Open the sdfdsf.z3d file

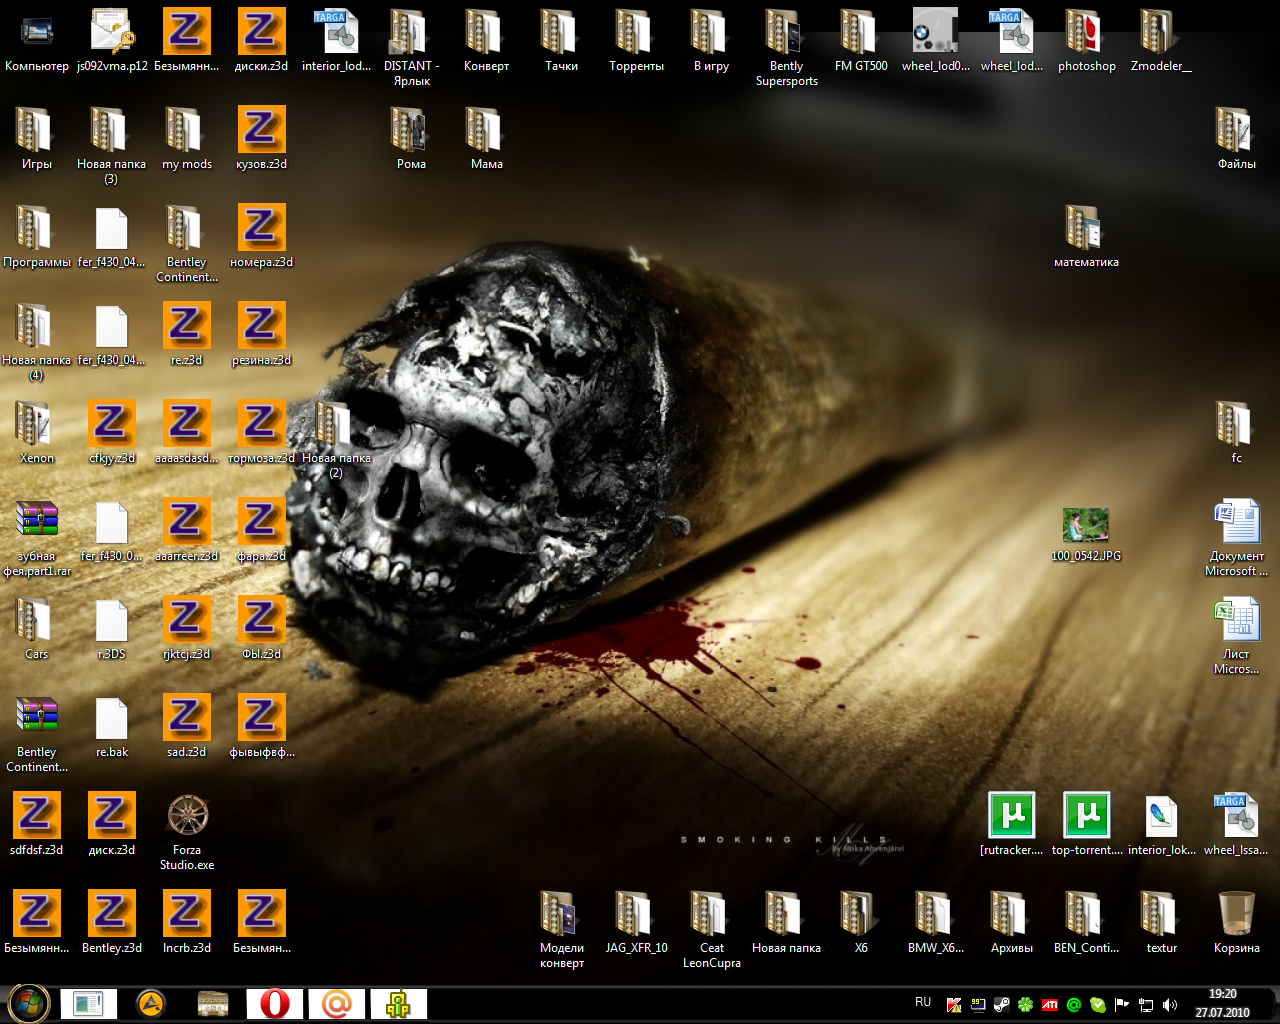pos(37,826)
